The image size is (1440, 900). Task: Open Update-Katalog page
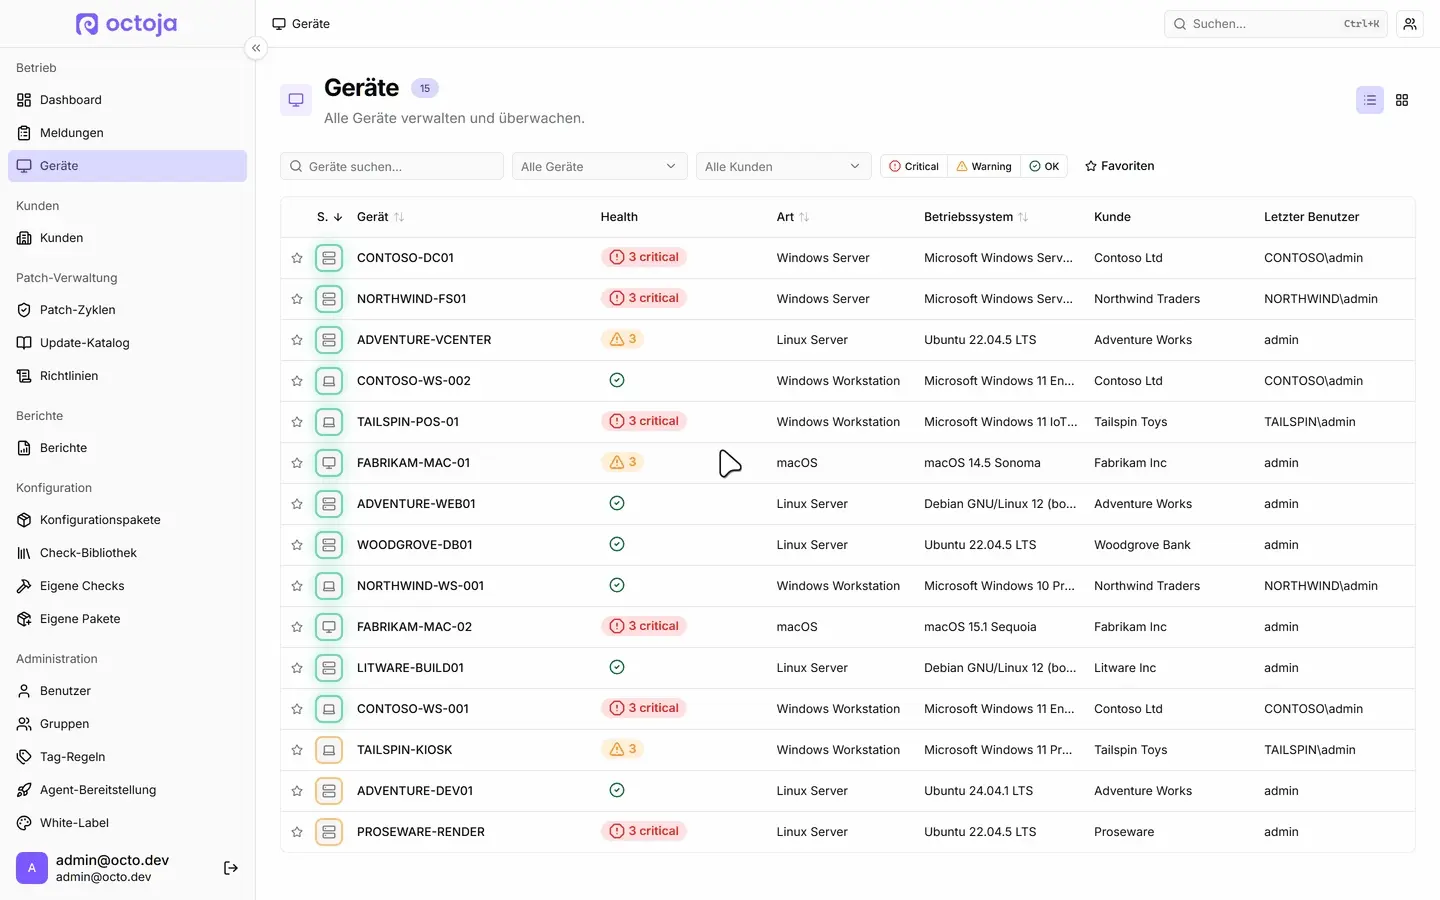pyautogui.click(x=127, y=343)
